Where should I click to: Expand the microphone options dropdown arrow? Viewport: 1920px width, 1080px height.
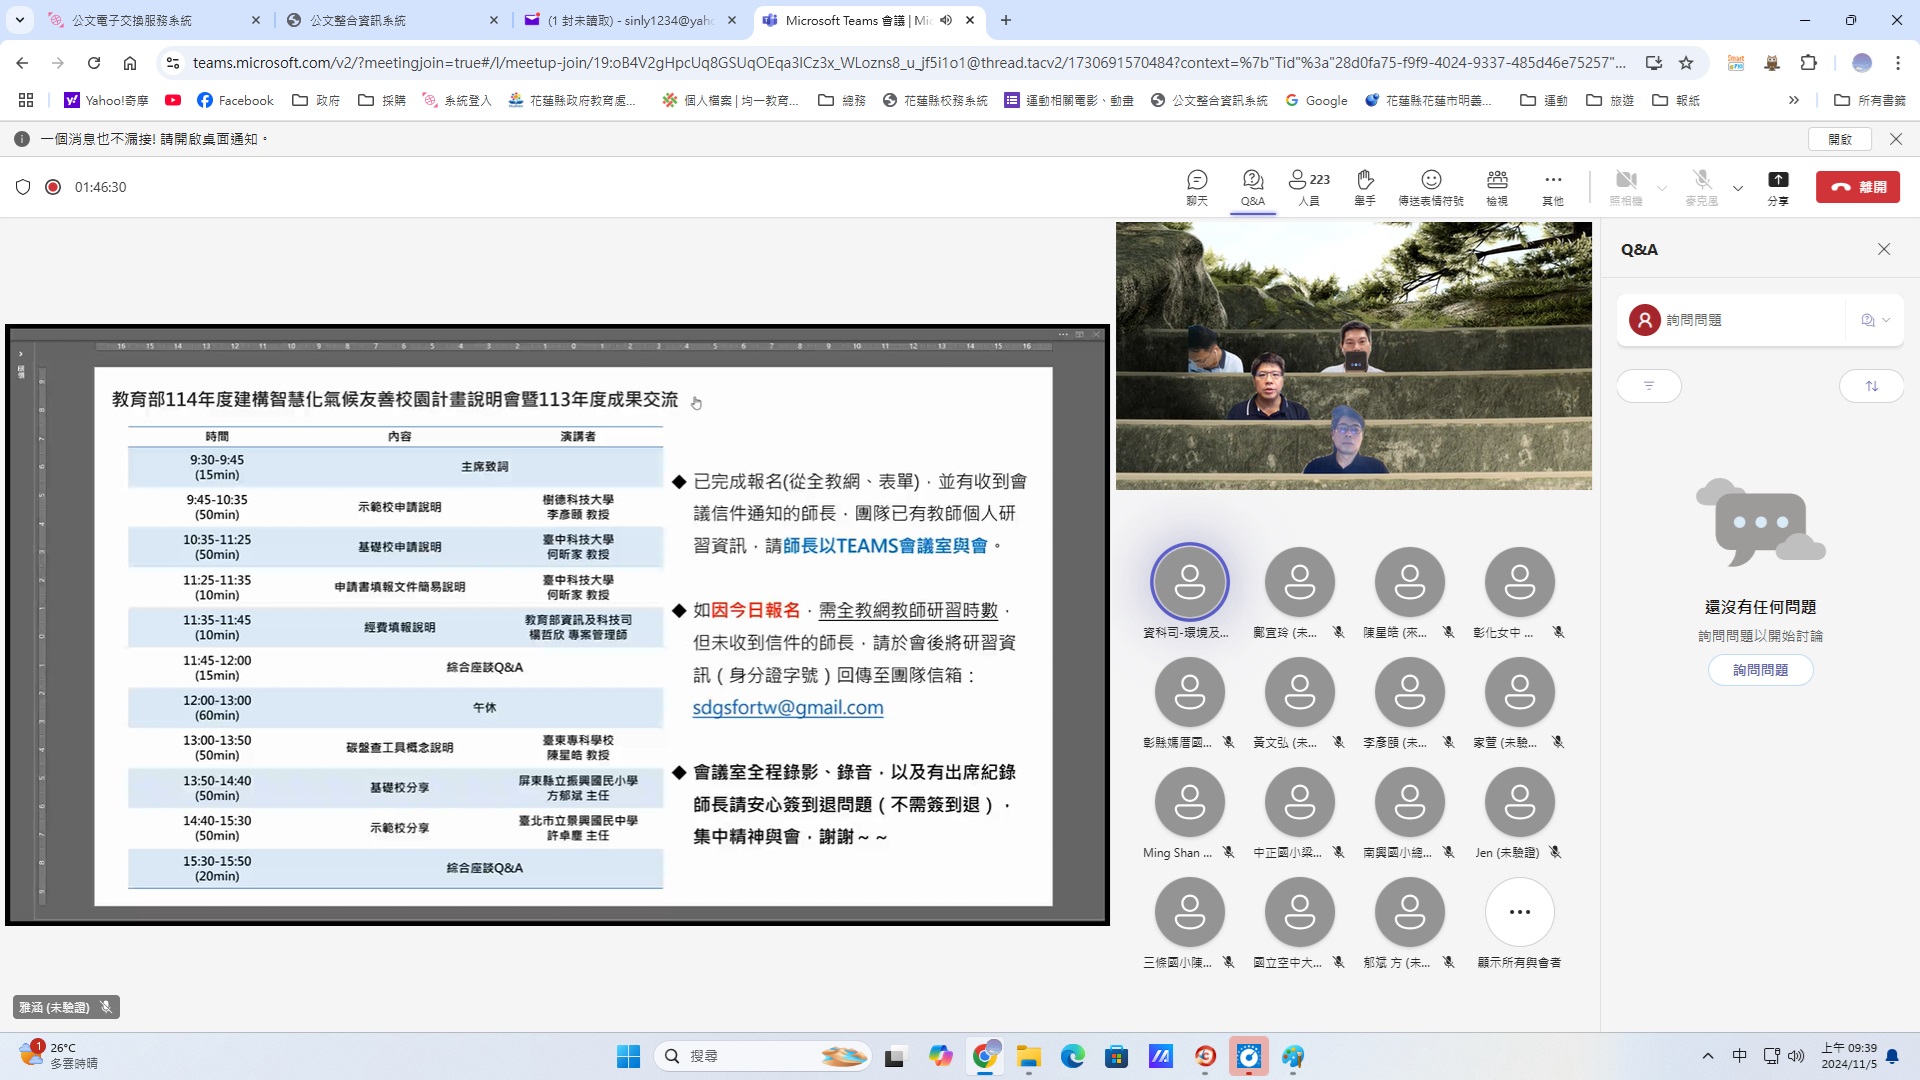(x=1738, y=188)
